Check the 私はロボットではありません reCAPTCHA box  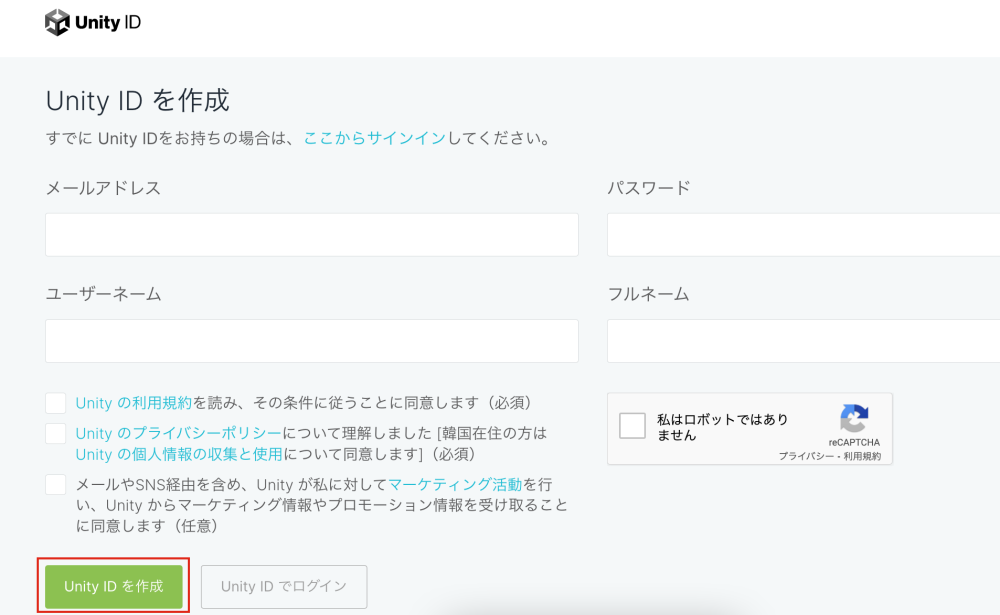[632, 426]
